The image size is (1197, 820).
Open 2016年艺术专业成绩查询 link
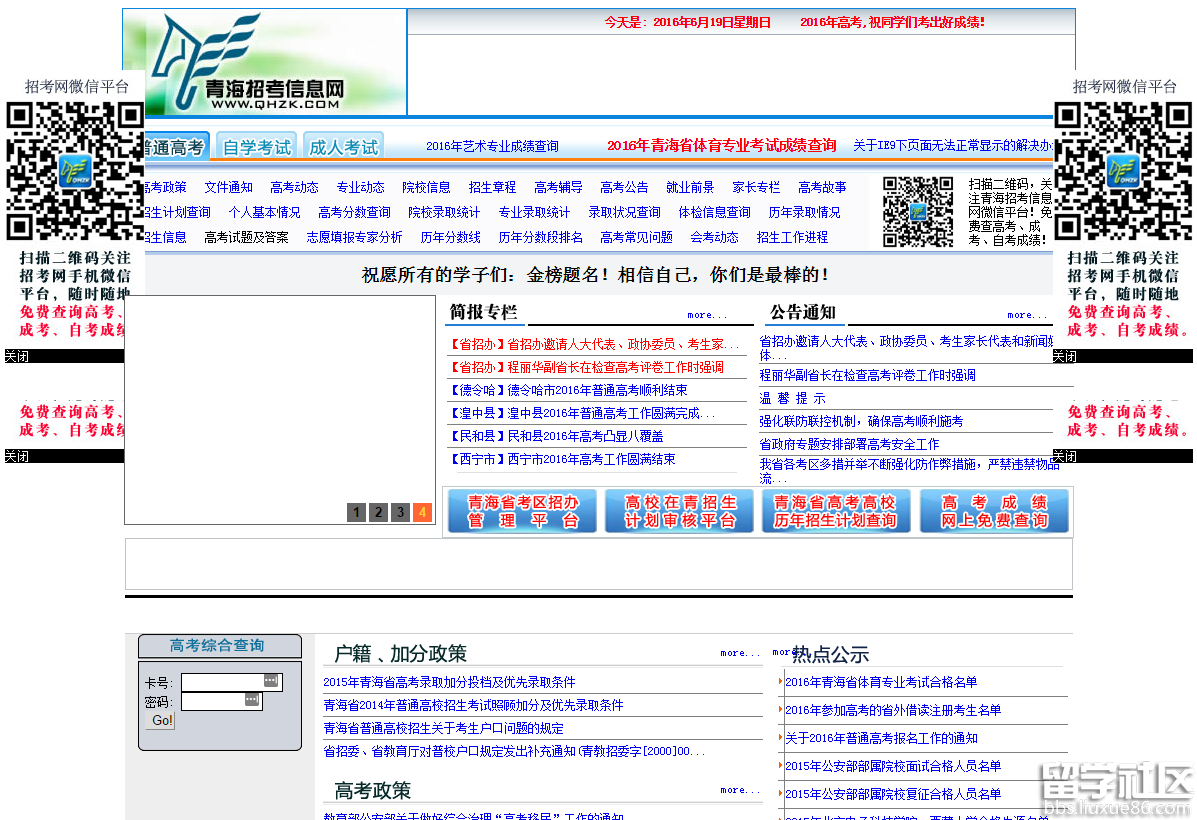[492, 146]
